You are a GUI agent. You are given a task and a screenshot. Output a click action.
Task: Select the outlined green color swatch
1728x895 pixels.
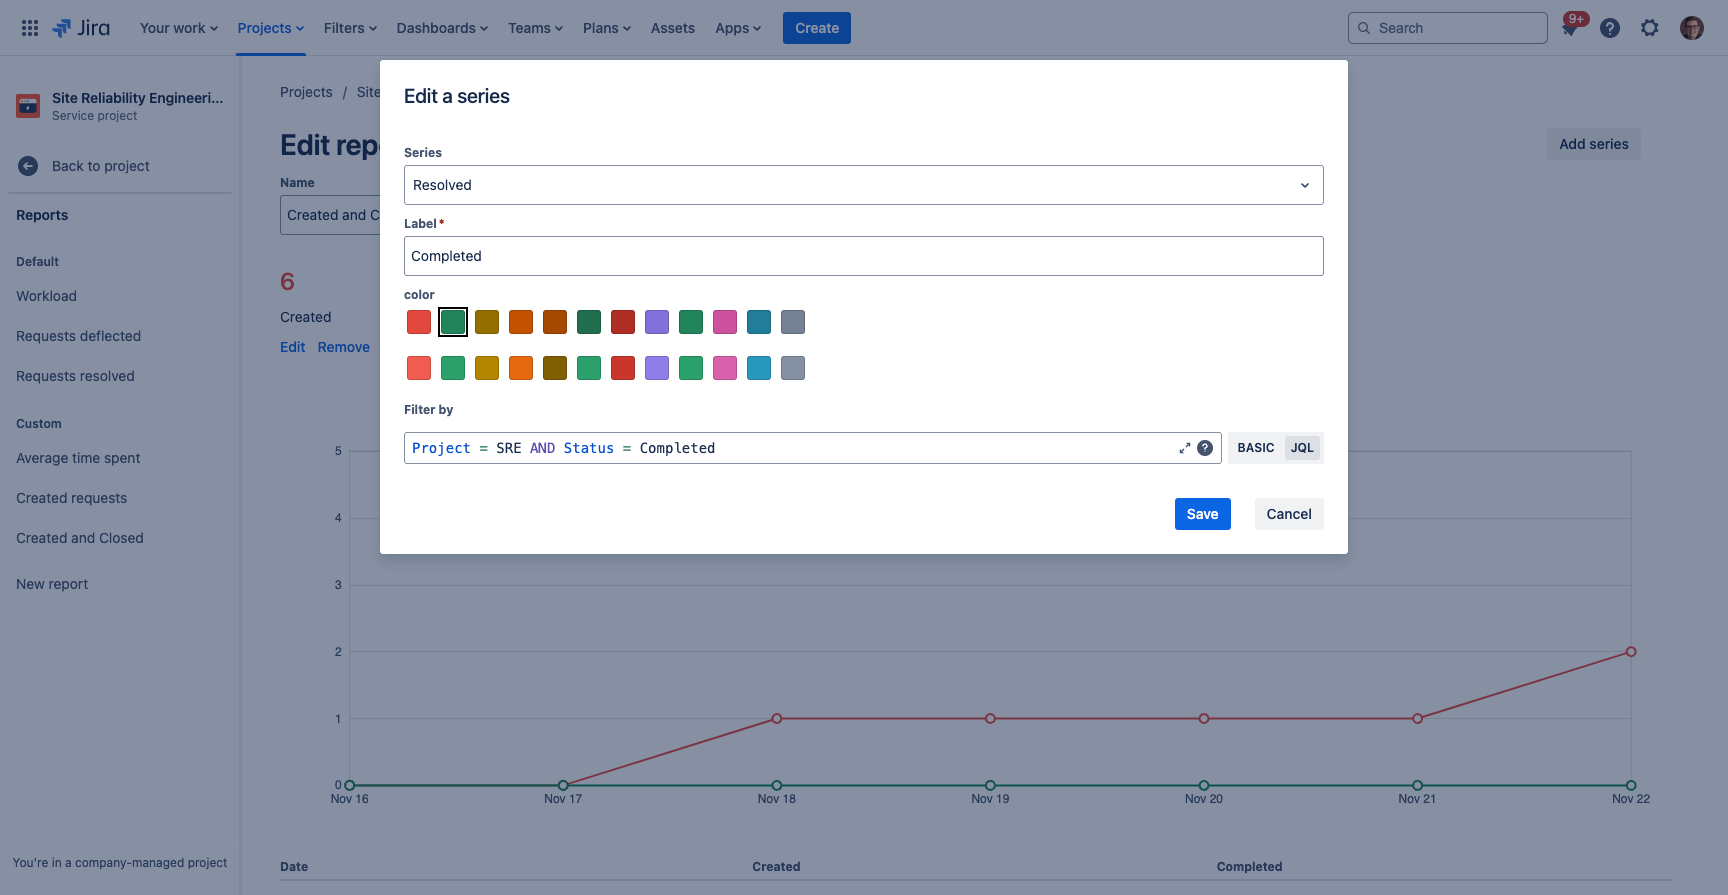pos(453,322)
